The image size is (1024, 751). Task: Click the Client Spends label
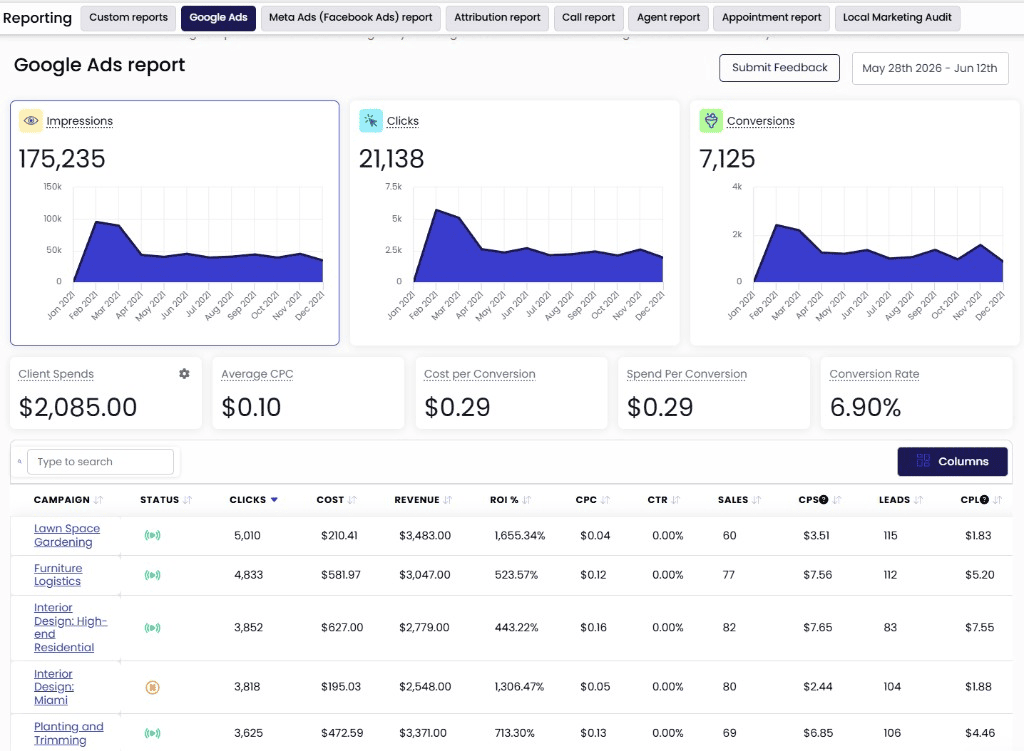[56, 374]
